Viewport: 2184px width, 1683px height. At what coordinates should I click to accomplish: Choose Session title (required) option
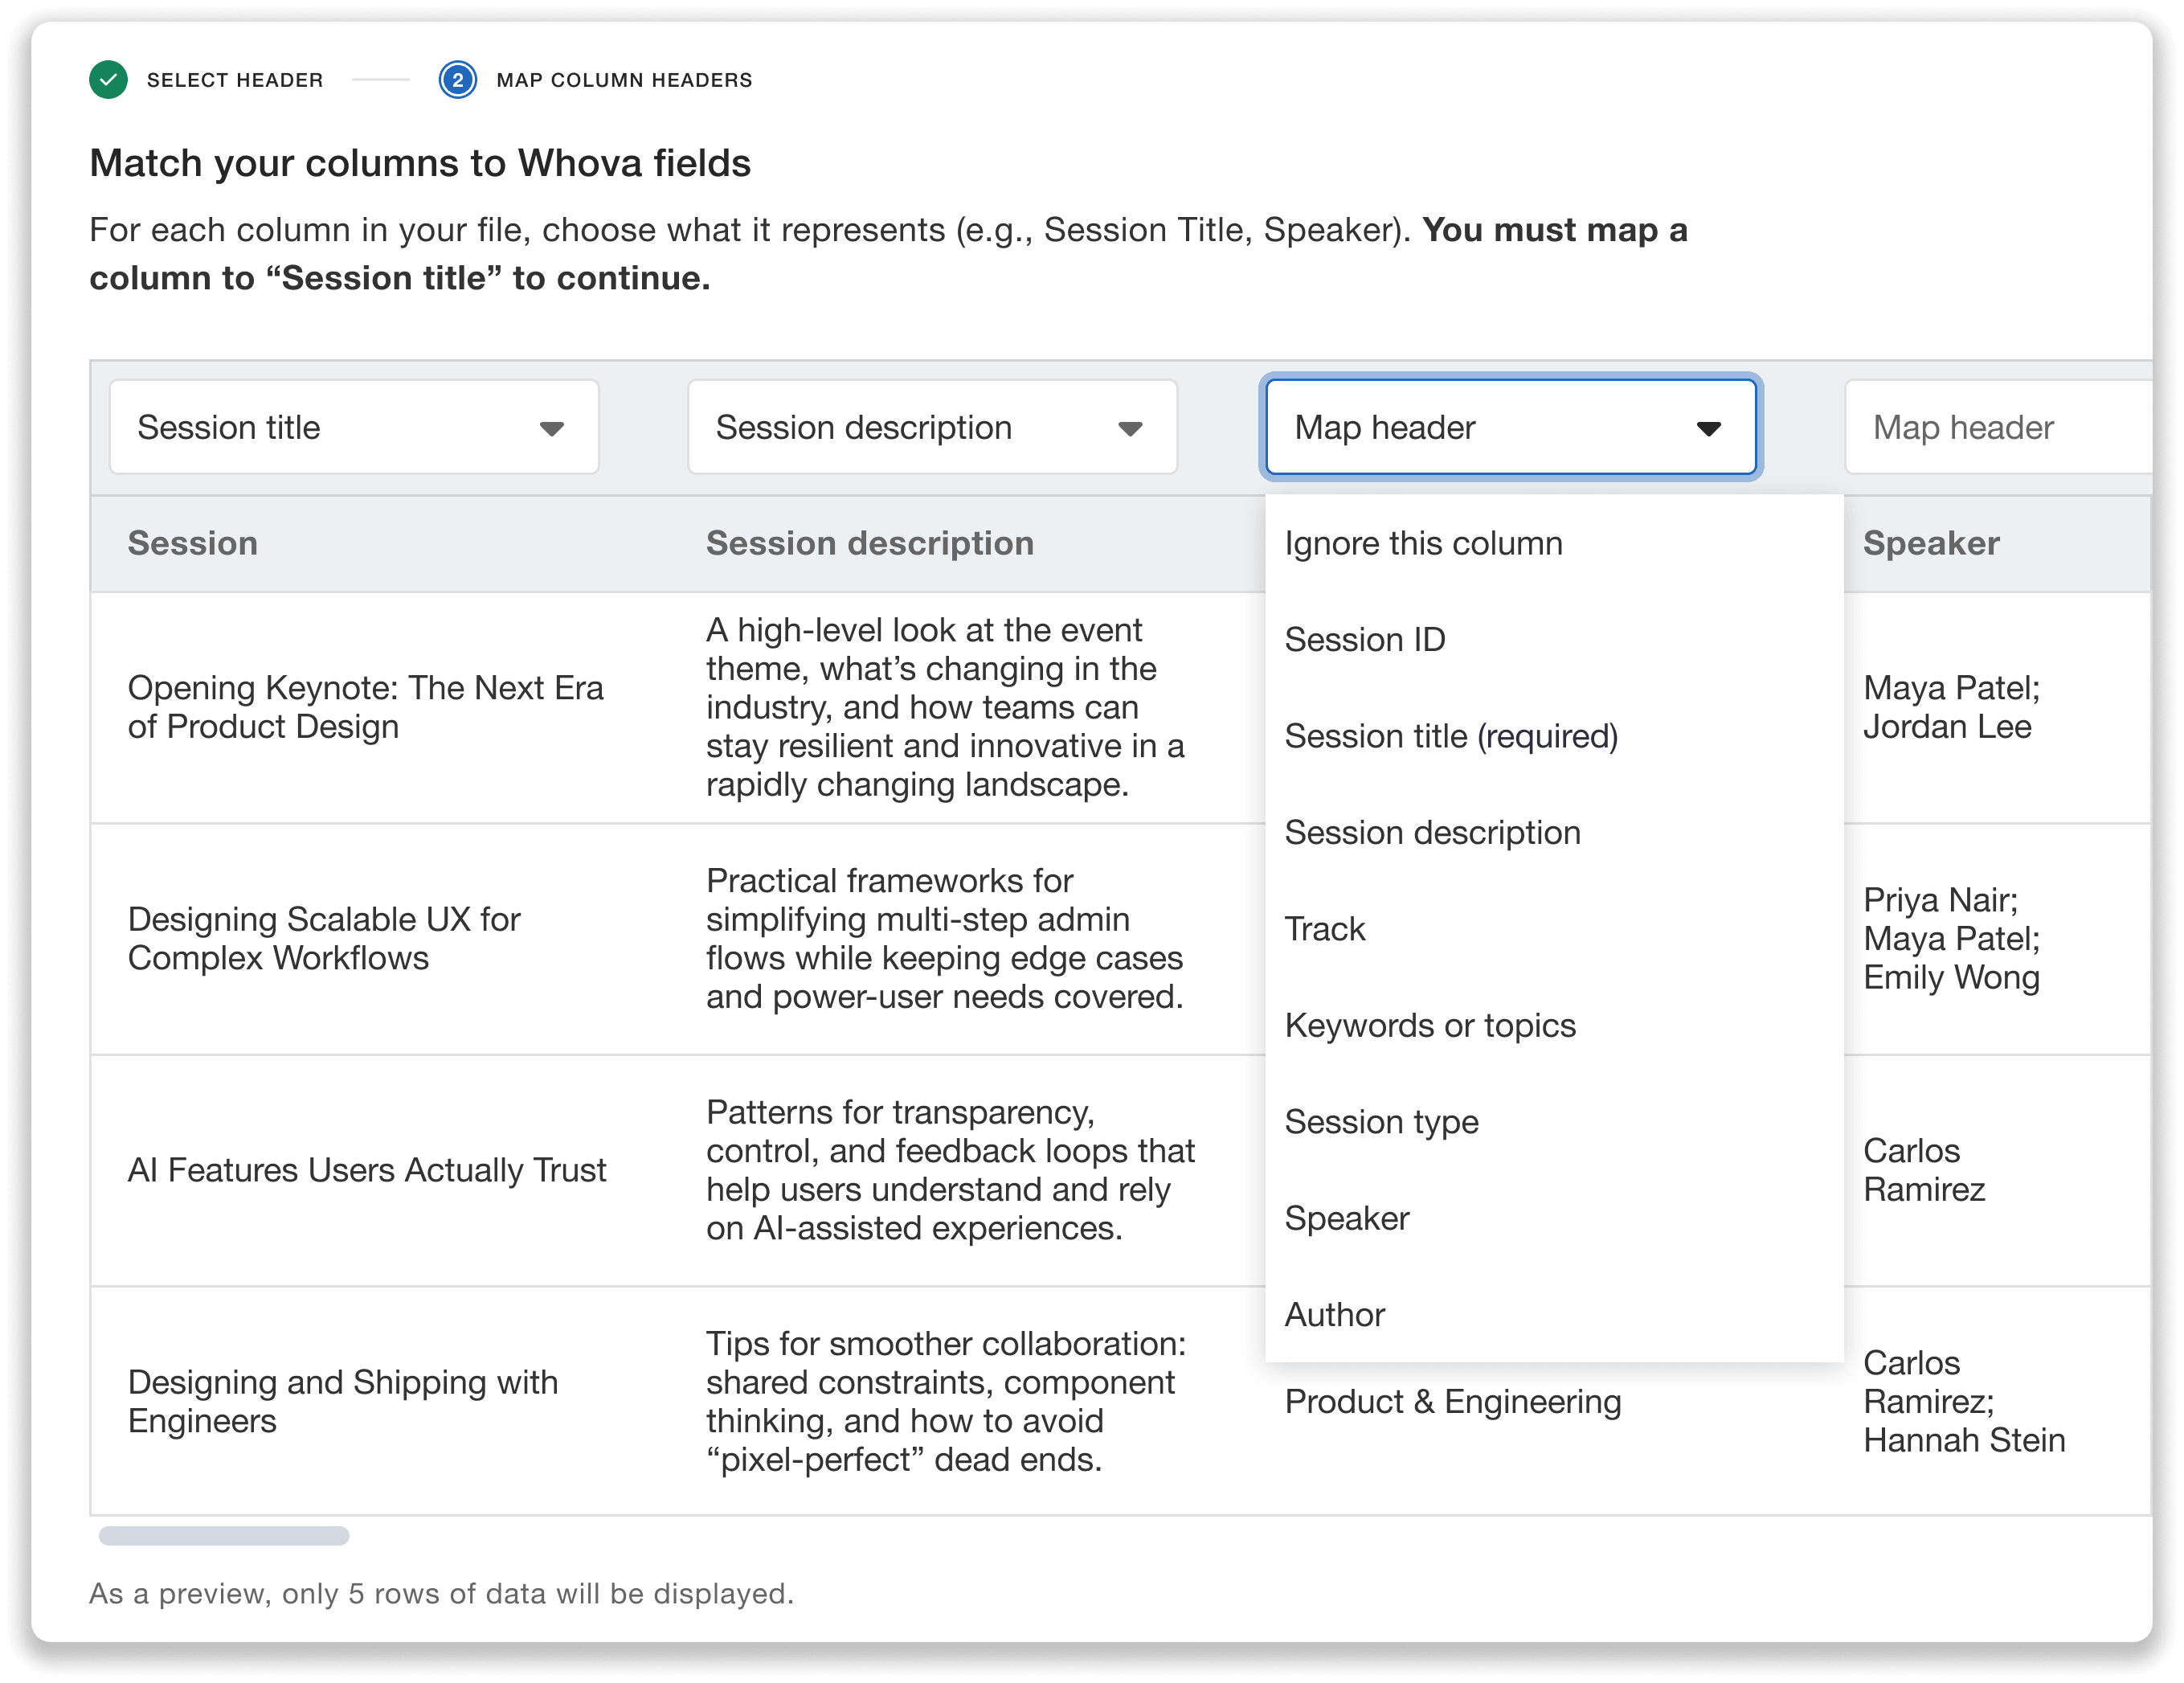tap(1554, 736)
